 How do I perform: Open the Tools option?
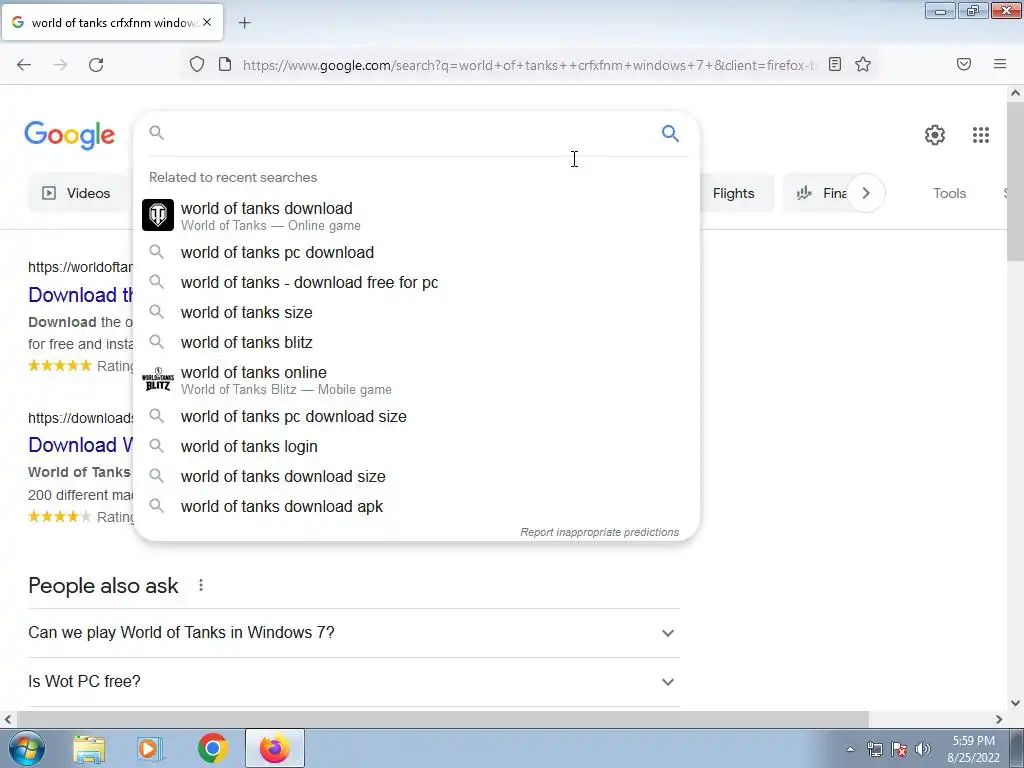coord(949,193)
